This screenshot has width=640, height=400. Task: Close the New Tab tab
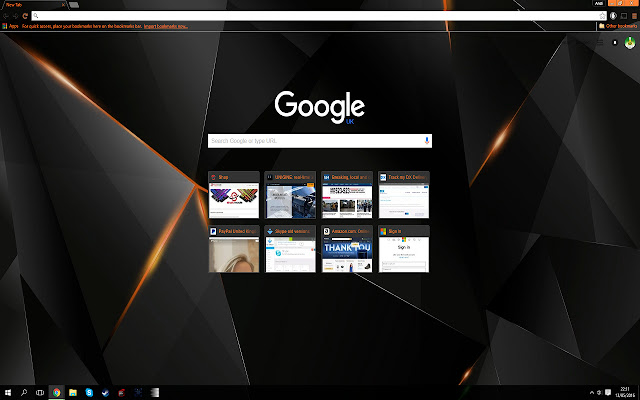pyautogui.click(x=63, y=5)
